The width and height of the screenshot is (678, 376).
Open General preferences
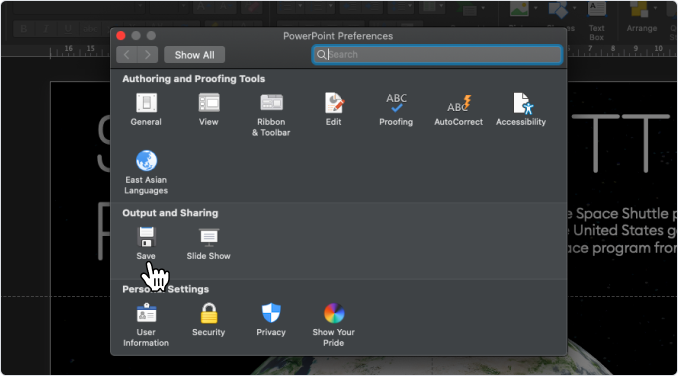click(146, 110)
